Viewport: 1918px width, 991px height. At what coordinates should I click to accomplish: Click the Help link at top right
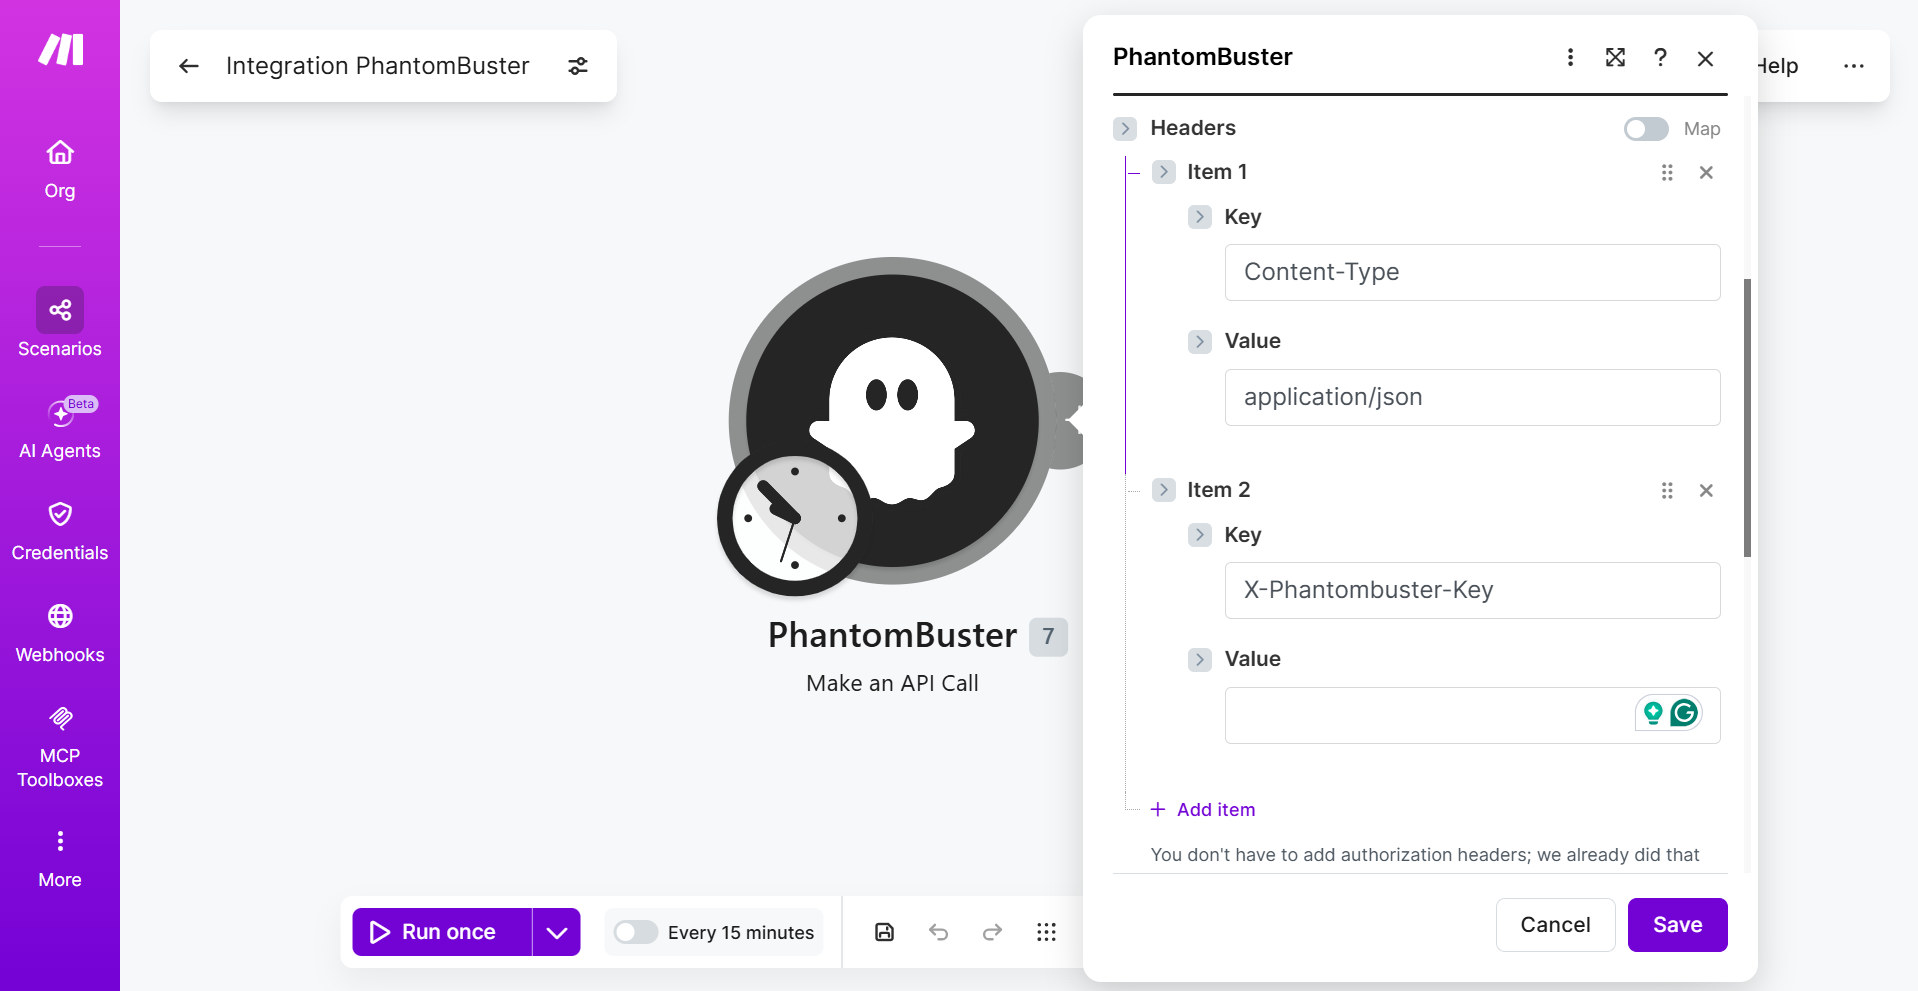click(1779, 66)
